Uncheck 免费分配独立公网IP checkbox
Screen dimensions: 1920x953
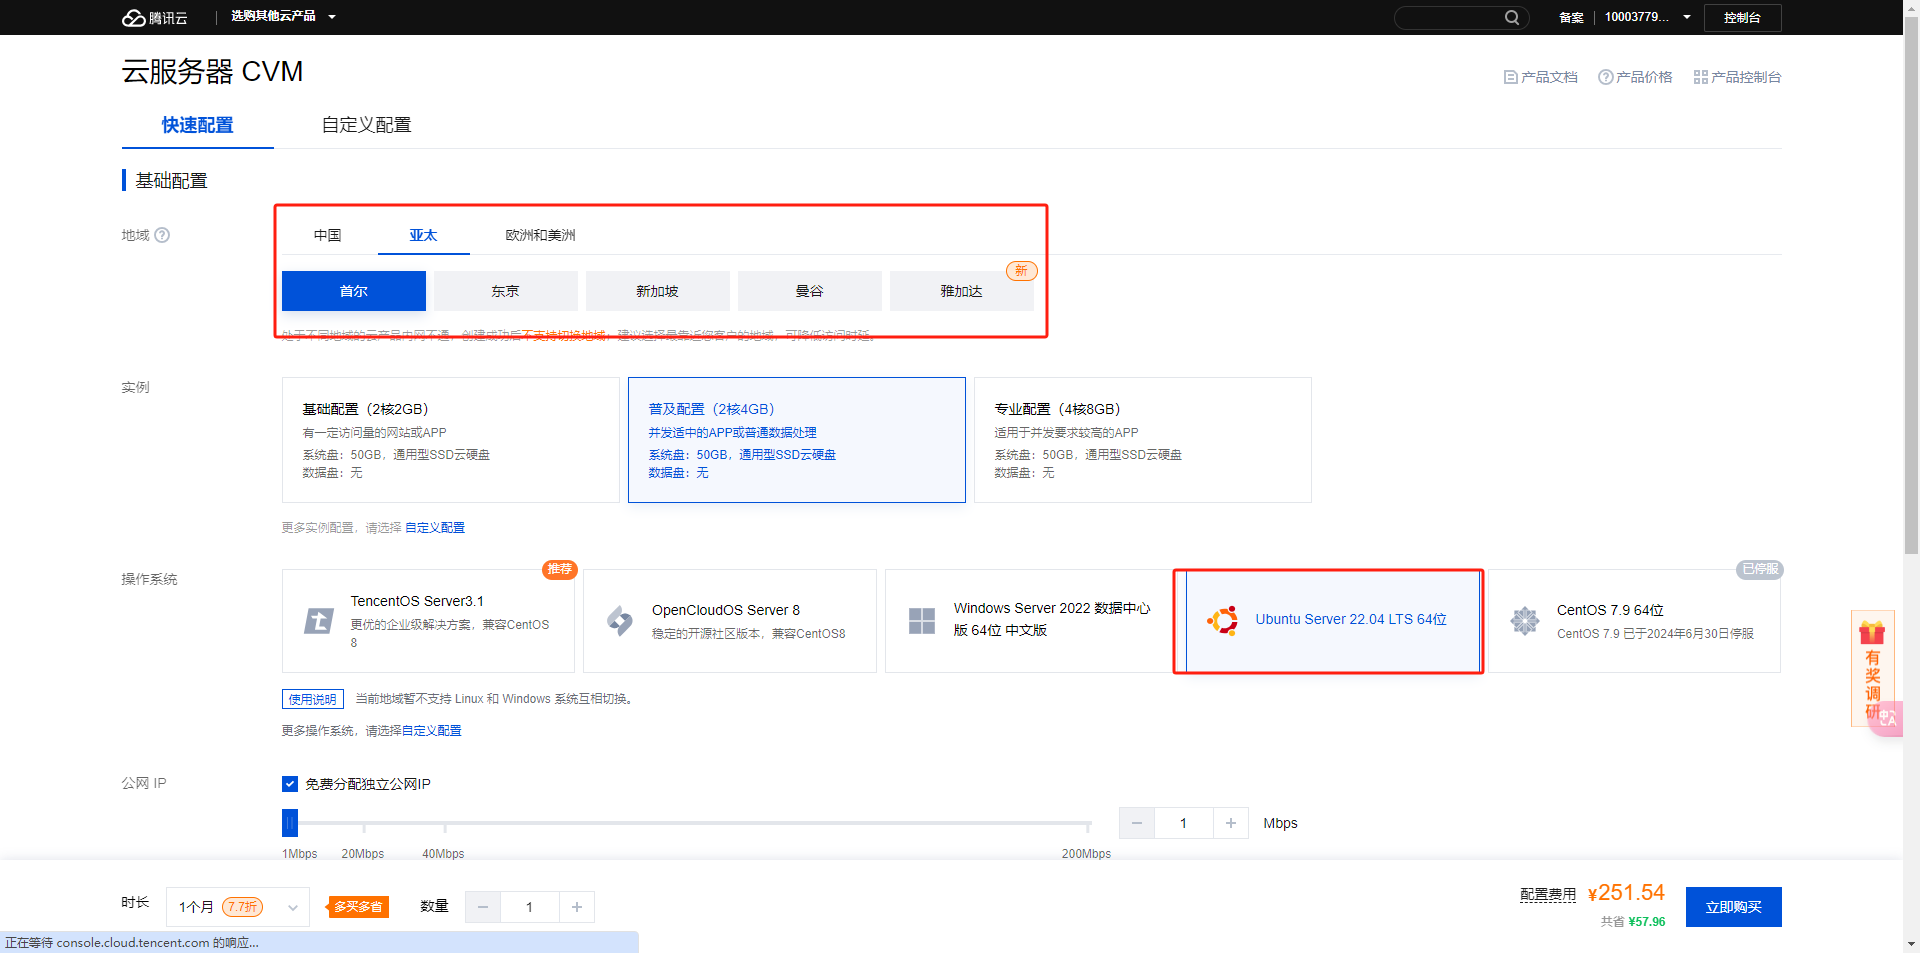[x=290, y=784]
